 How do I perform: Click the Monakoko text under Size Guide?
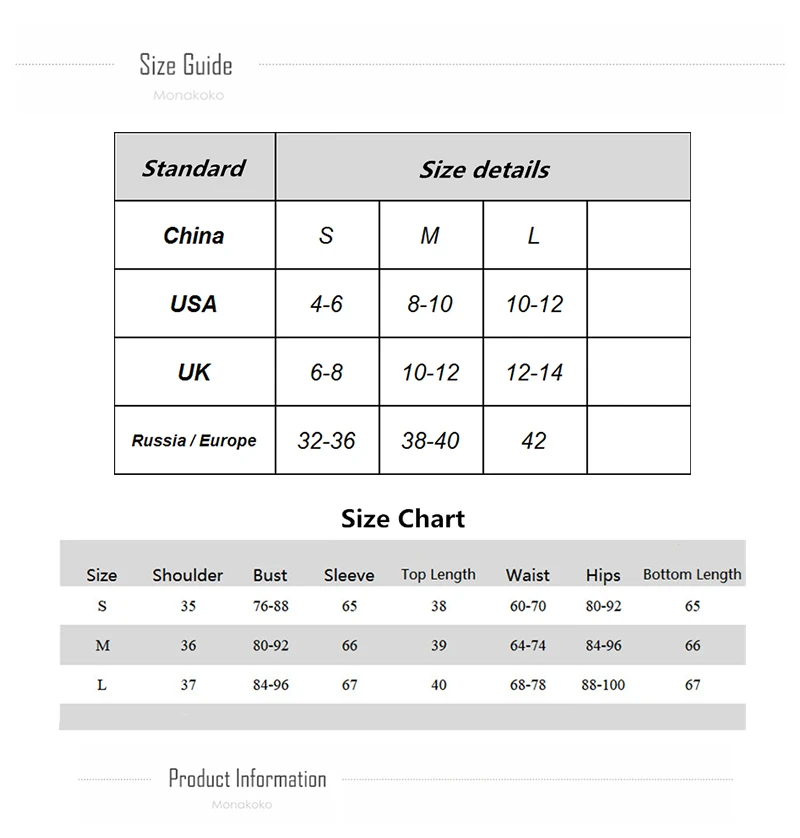(x=188, y=96)
